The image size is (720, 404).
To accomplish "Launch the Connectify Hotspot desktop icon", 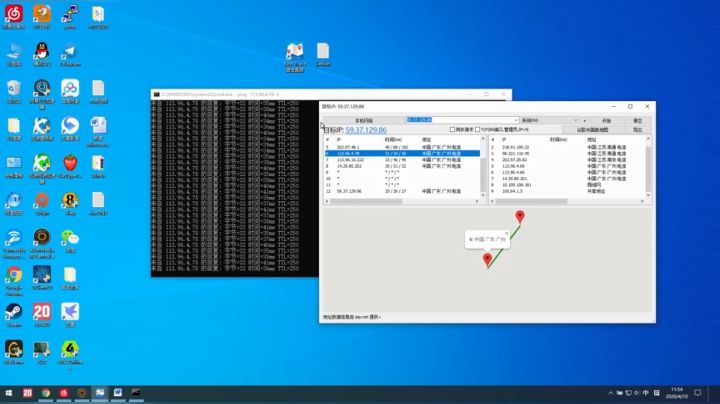I will click(x=14, y=244).
